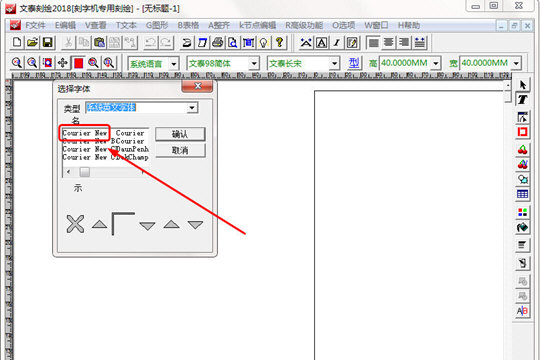Viewport: 540px width, 360px height.
Task: Click the font list scrollbar left arrow
Action: click(68, 172)
